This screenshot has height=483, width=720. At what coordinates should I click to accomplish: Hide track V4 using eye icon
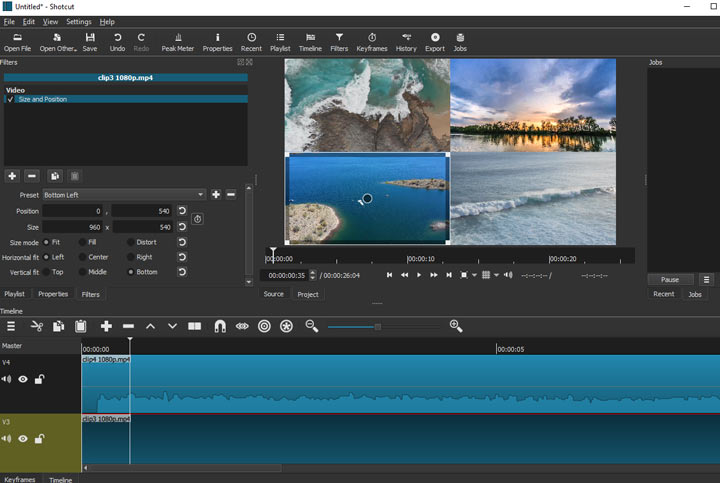(x=23, y=380)
